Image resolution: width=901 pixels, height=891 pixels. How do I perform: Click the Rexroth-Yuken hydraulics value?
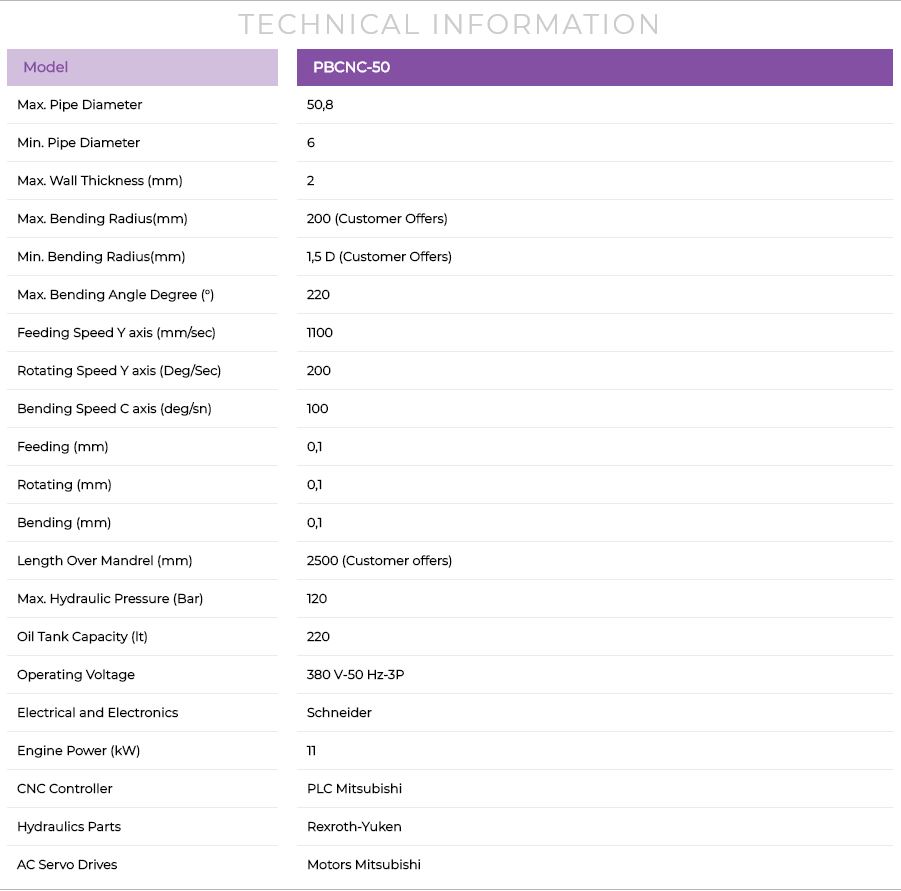pos(354,826)
